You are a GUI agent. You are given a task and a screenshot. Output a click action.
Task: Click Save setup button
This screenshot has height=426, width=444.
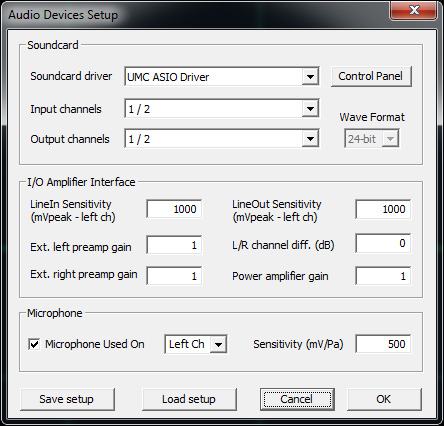coord(67,399)
